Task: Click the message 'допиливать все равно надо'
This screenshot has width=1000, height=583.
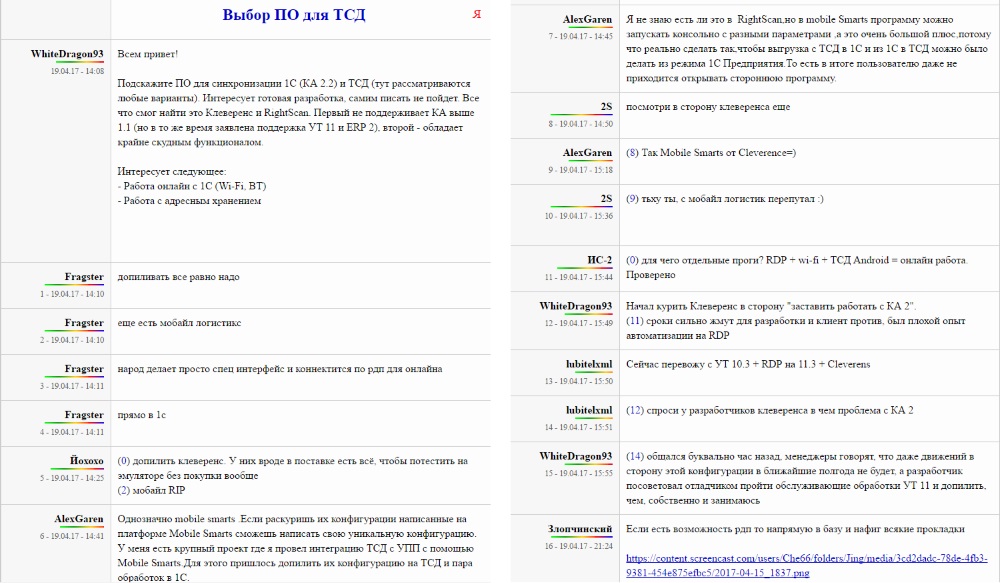Action: (x=179, y=277)
